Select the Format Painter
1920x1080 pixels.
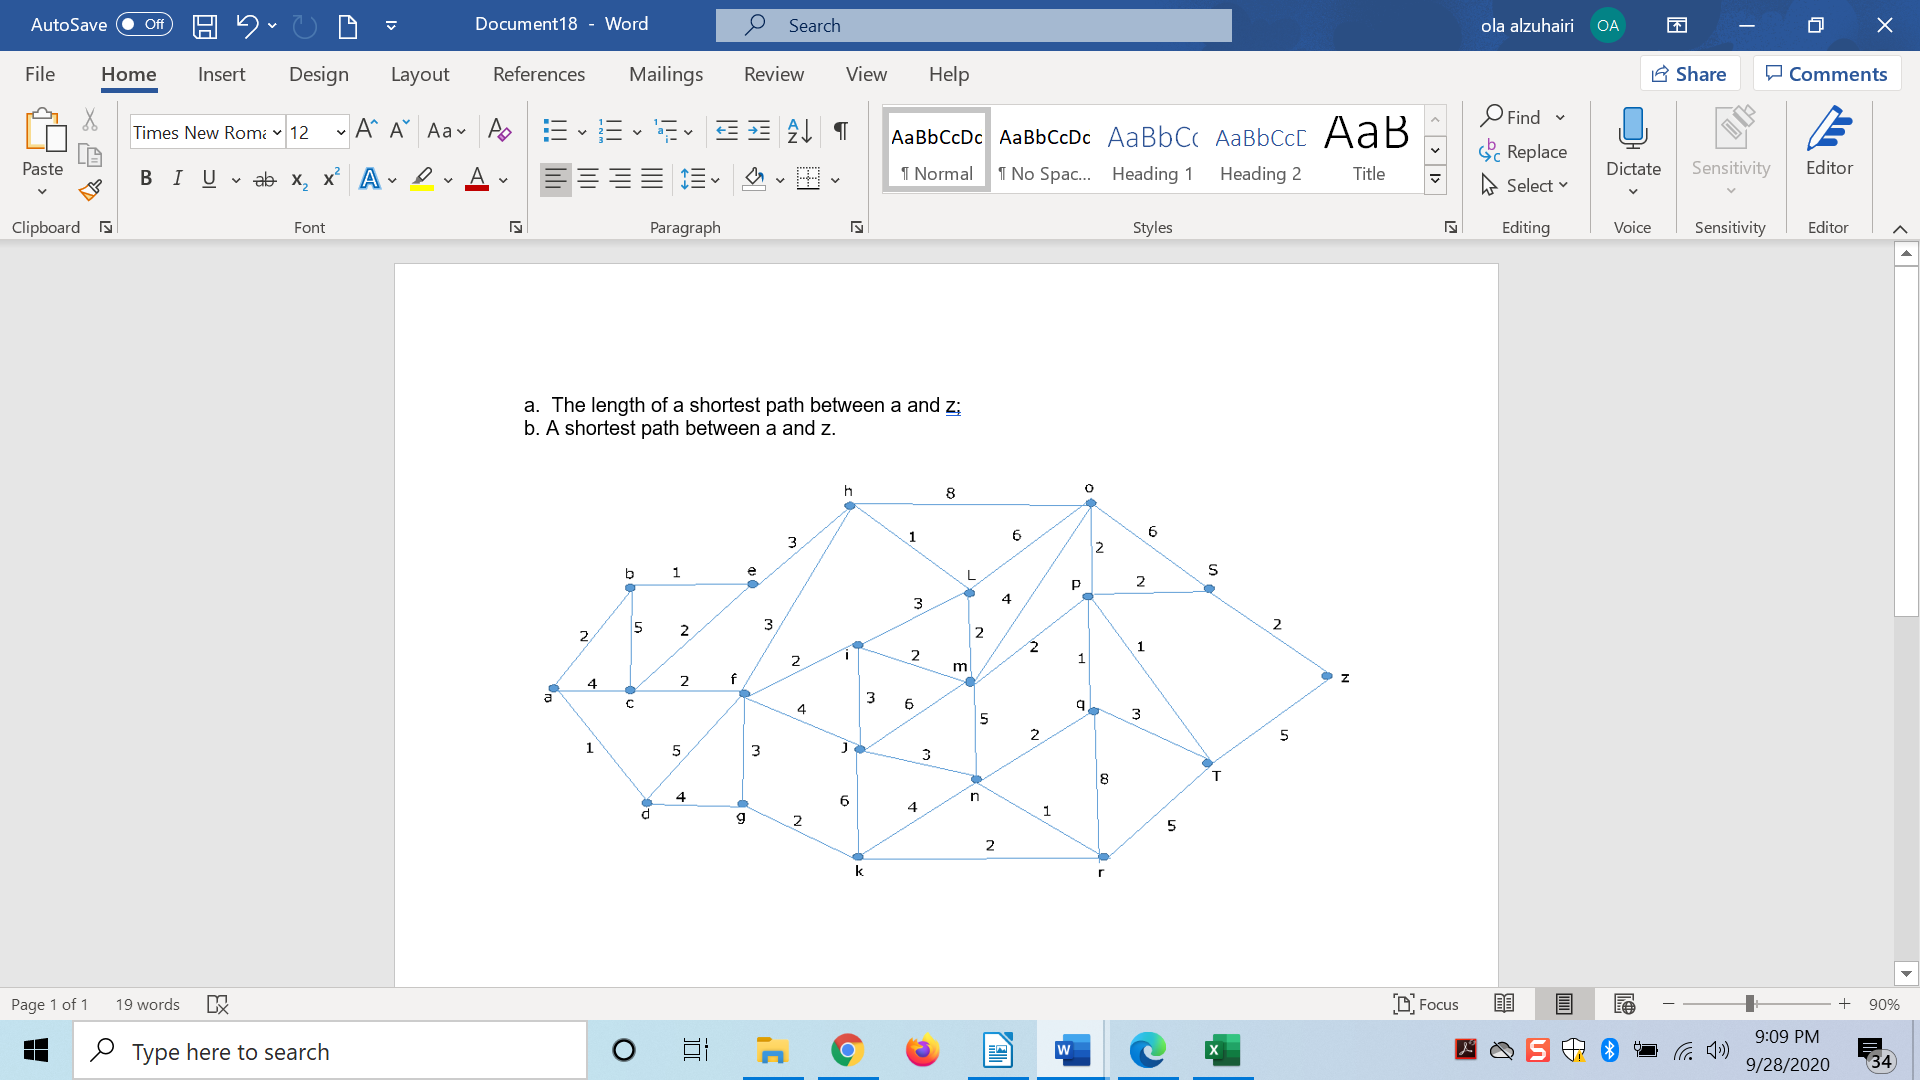89,190
